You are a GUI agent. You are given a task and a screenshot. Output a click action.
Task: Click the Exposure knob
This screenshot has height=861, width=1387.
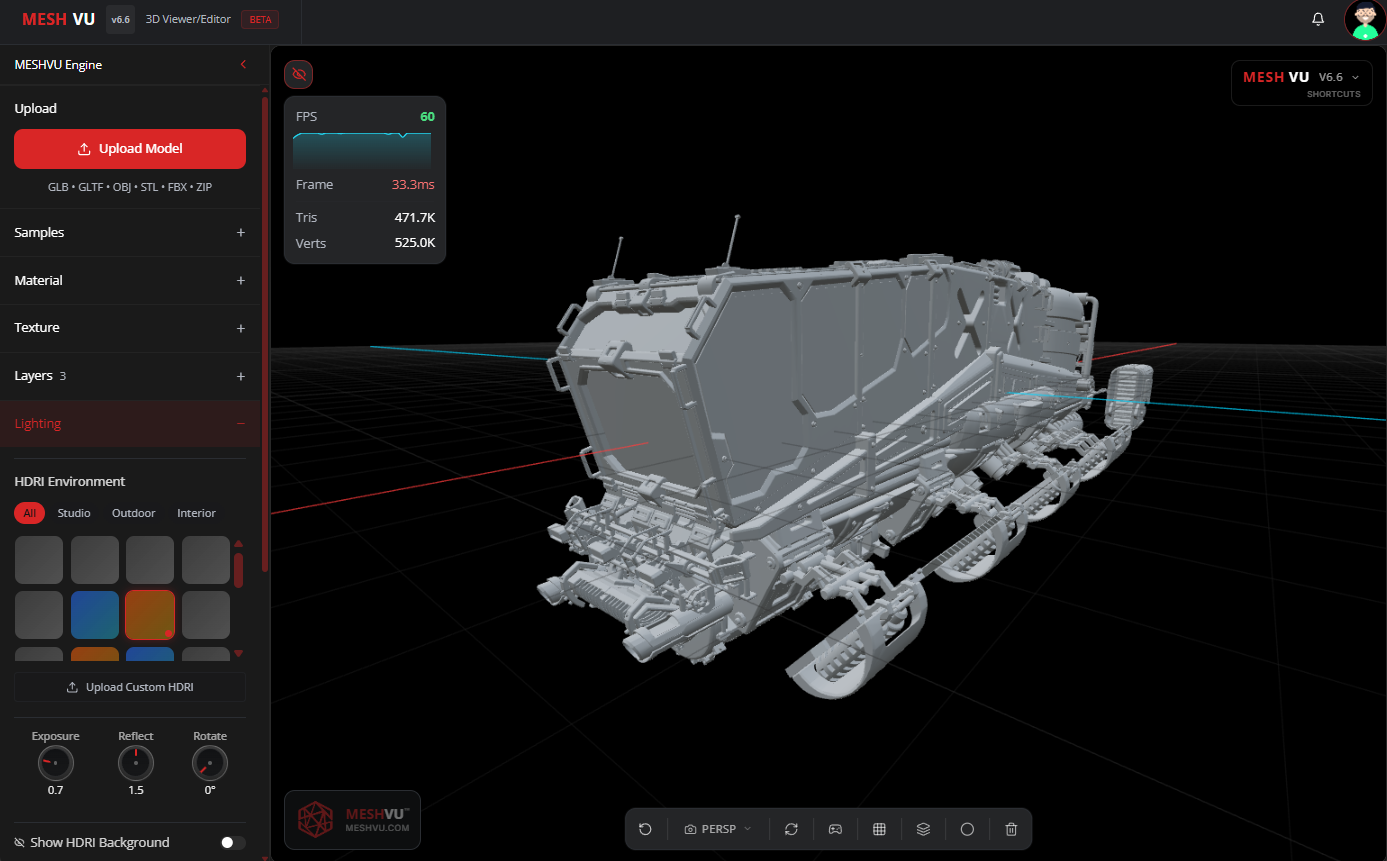55,764
